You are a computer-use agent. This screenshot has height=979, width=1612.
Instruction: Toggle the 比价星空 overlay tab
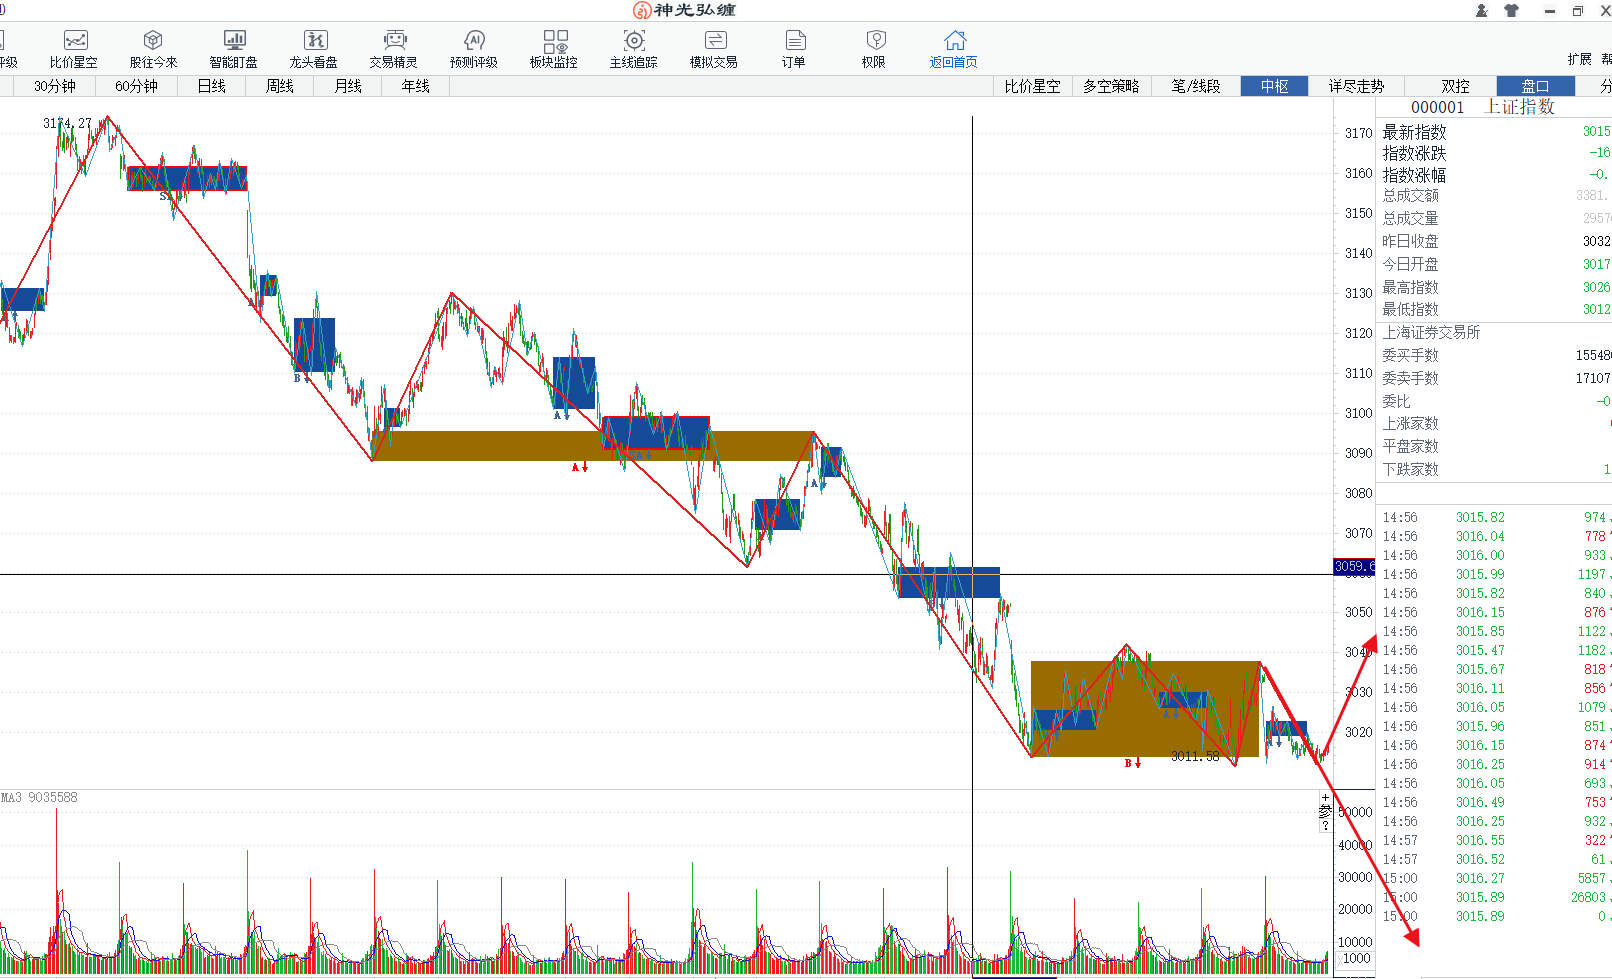1032,86
